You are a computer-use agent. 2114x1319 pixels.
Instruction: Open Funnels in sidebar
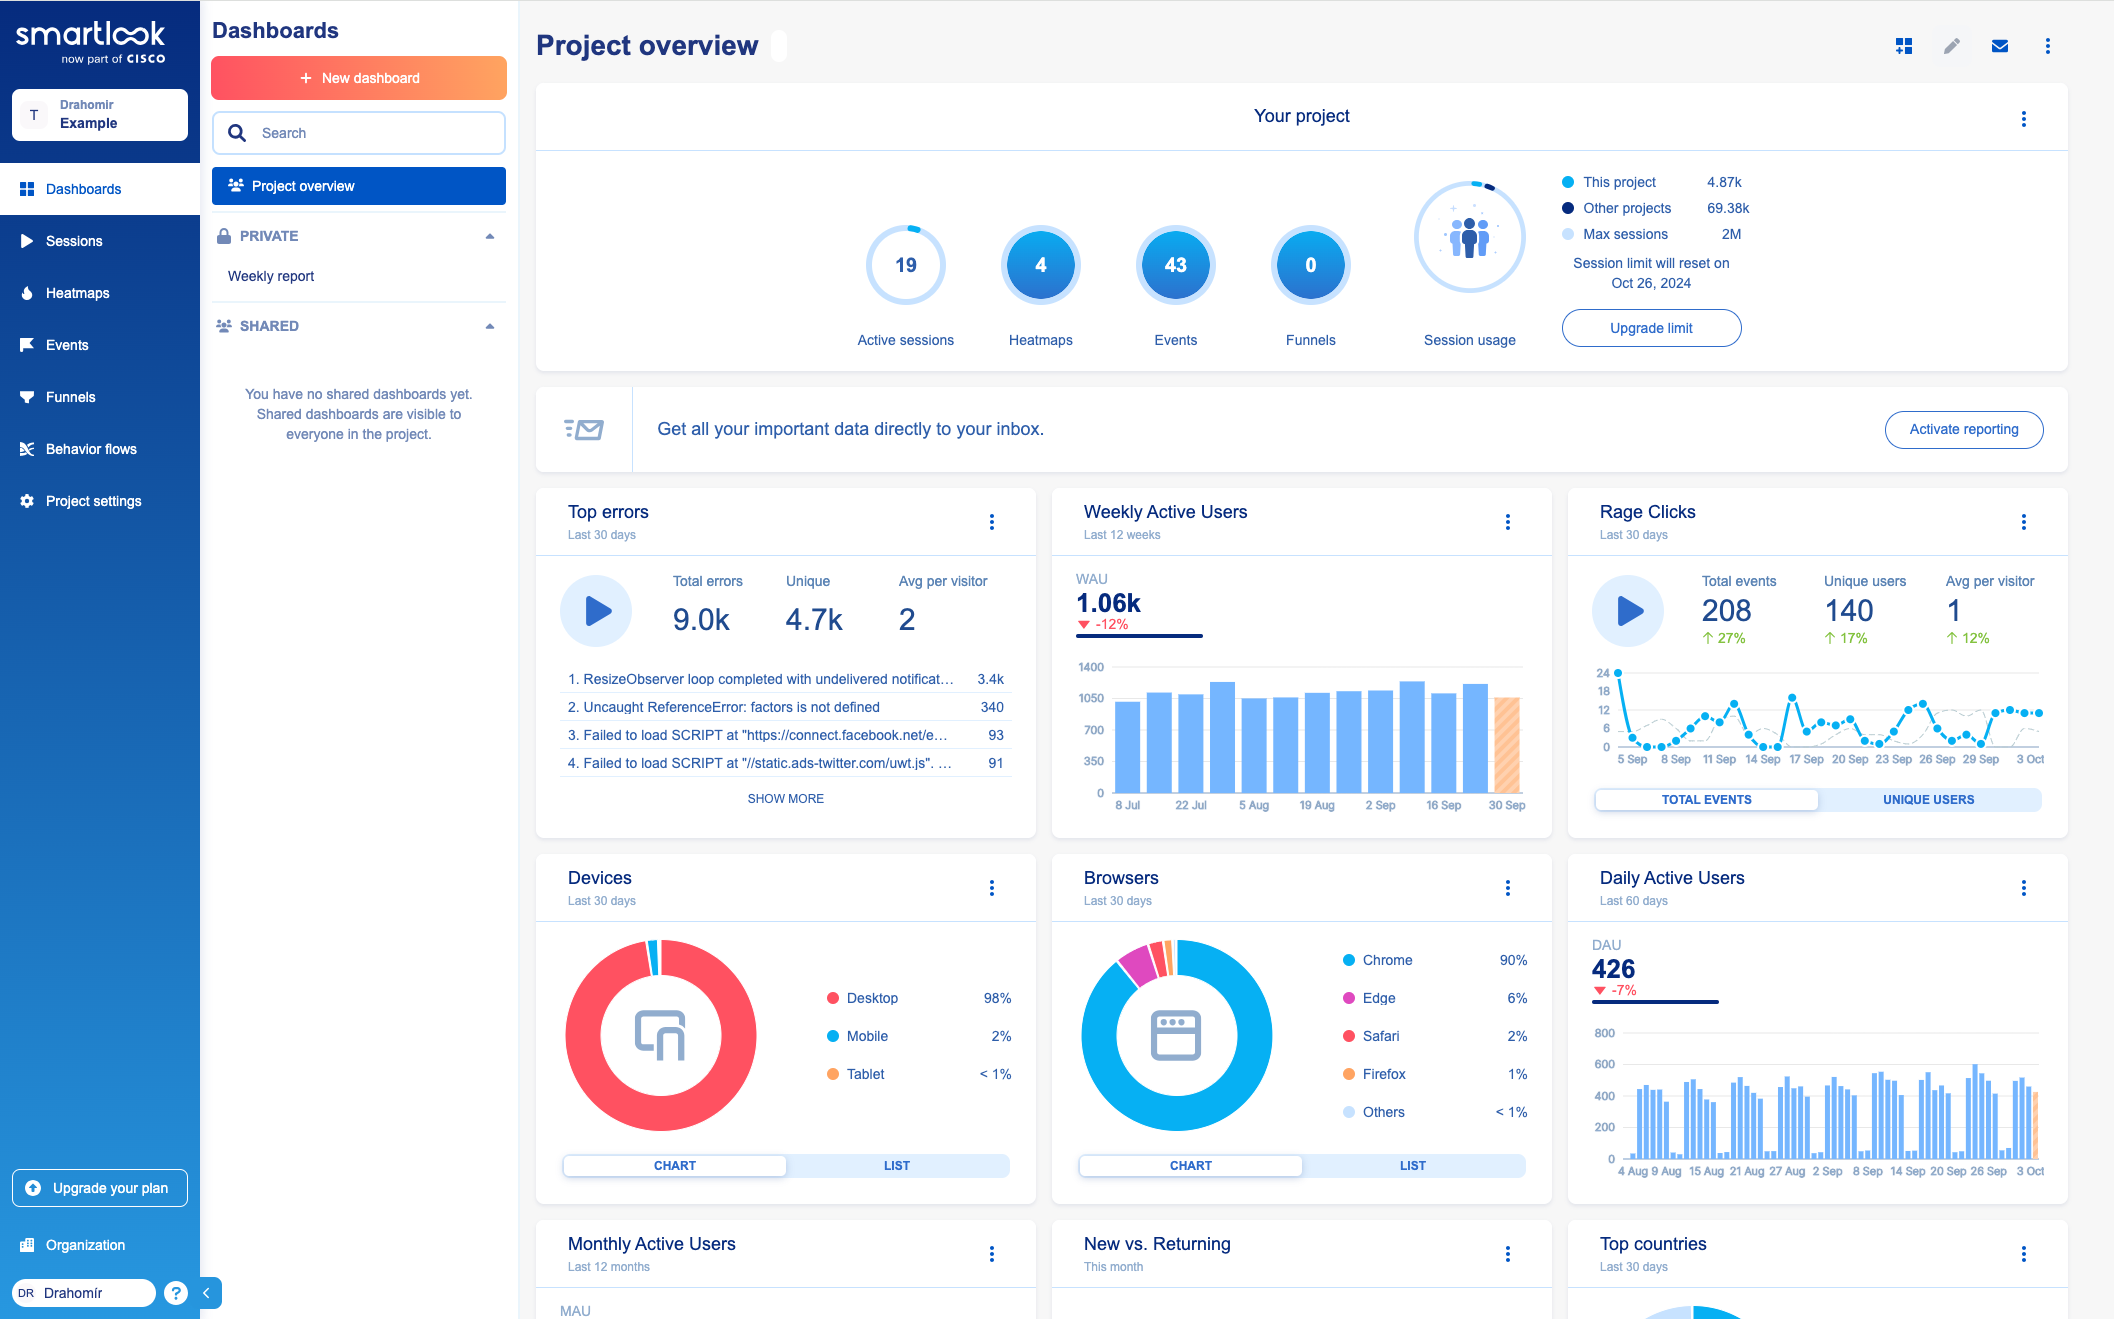[x=100, y=397]
